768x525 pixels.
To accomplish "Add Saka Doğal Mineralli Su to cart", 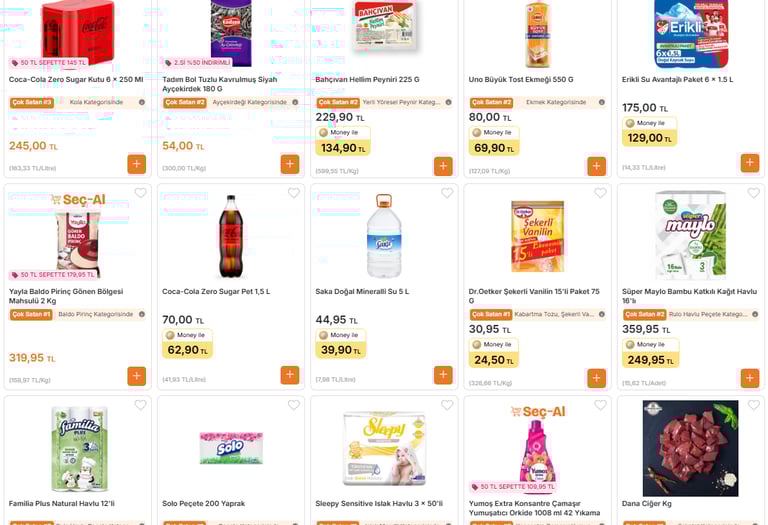I will (443, 375).
